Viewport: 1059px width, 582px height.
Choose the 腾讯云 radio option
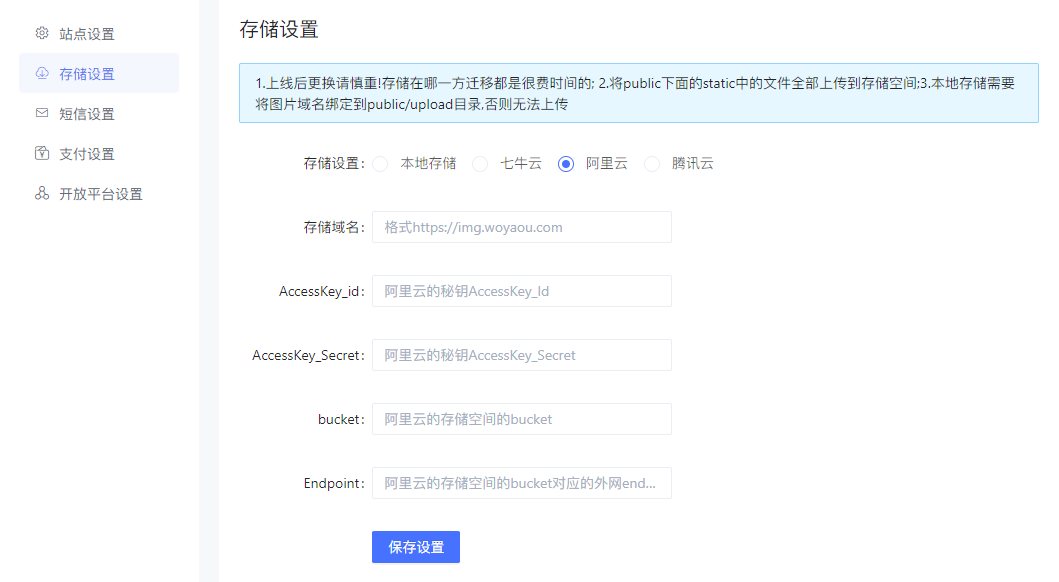tap(652, 164)
